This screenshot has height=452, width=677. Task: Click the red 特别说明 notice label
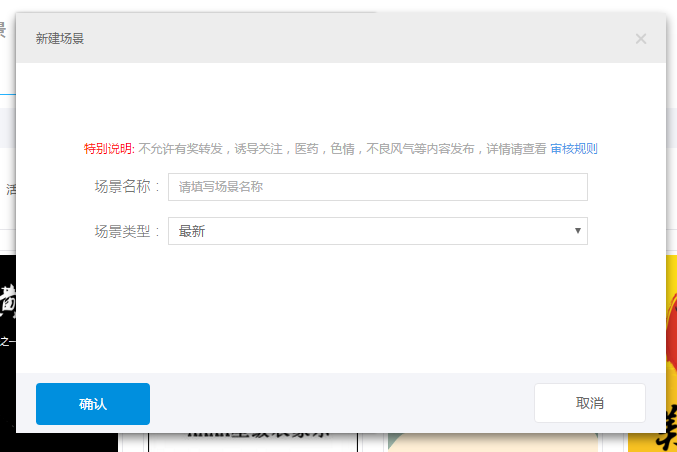pos(109,149)
